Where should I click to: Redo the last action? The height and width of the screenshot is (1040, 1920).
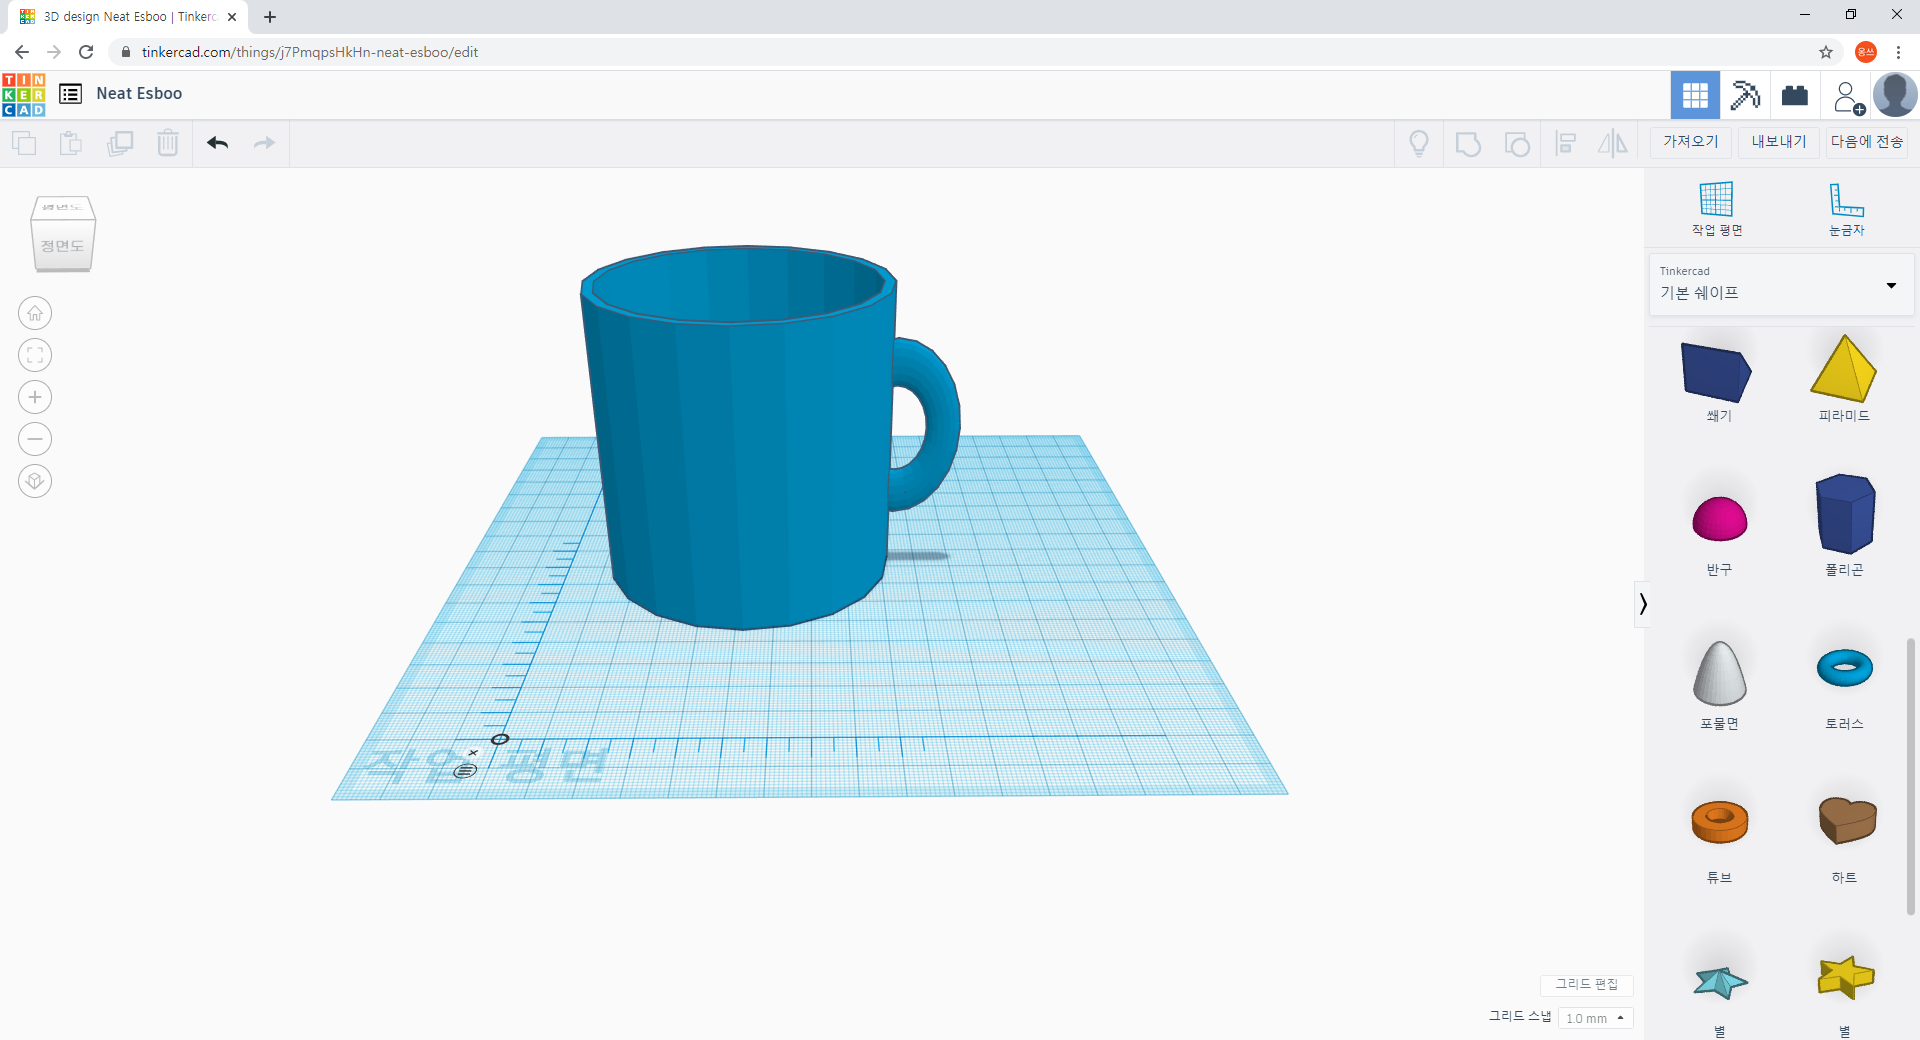tap(264, 143)
